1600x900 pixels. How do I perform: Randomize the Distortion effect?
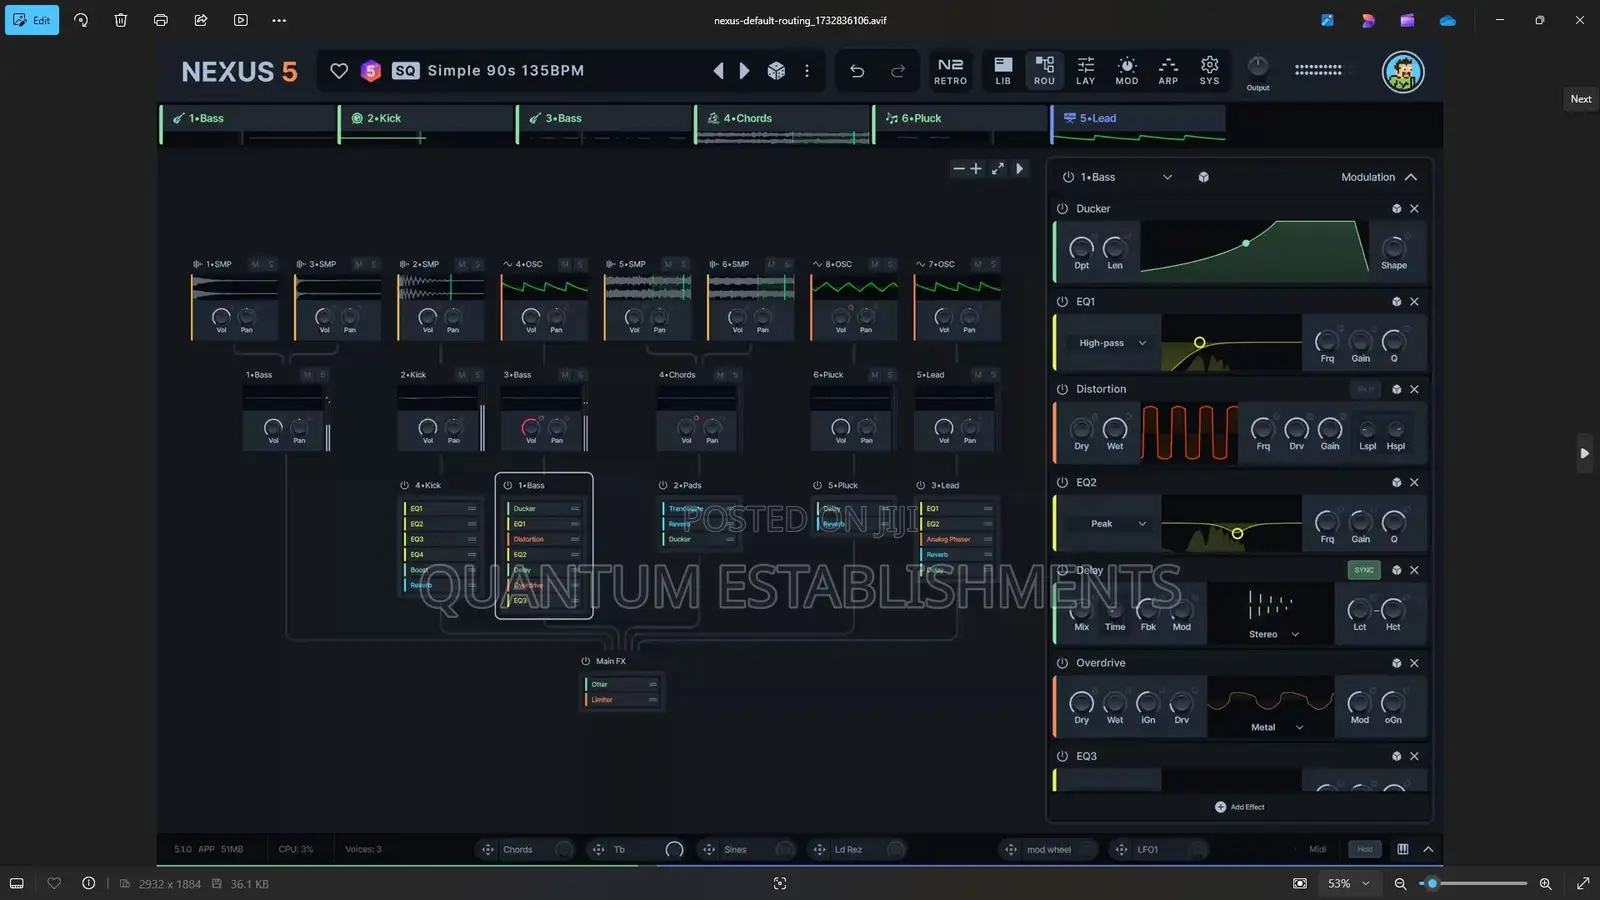[x=1397, y=389]
